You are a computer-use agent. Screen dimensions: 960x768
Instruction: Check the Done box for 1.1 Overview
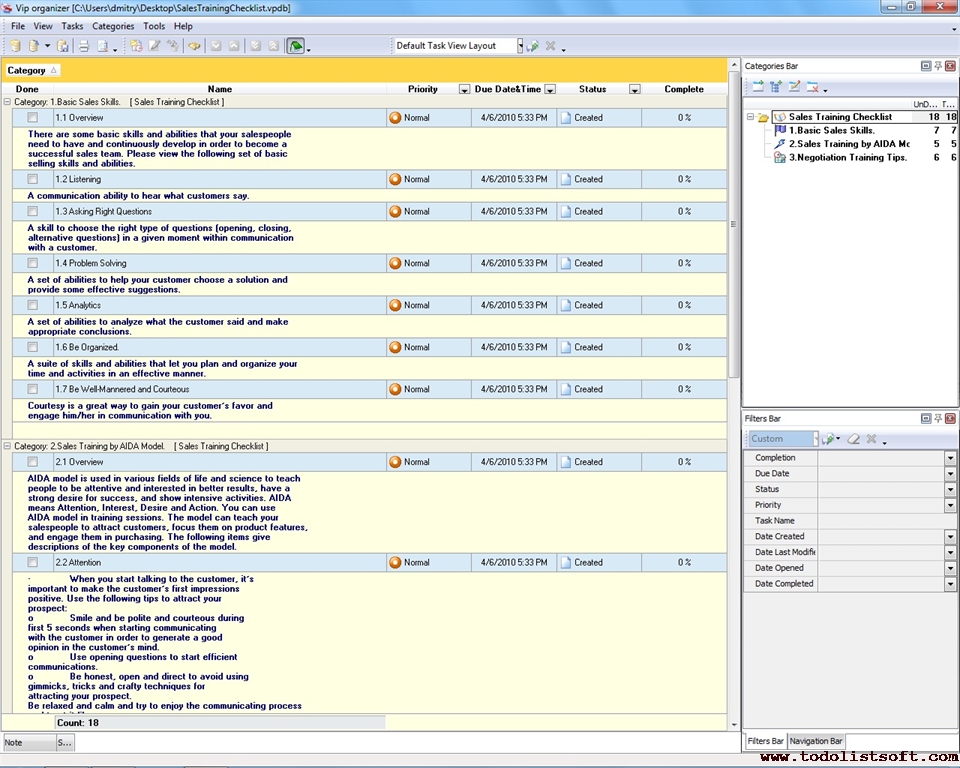[33, 118]
